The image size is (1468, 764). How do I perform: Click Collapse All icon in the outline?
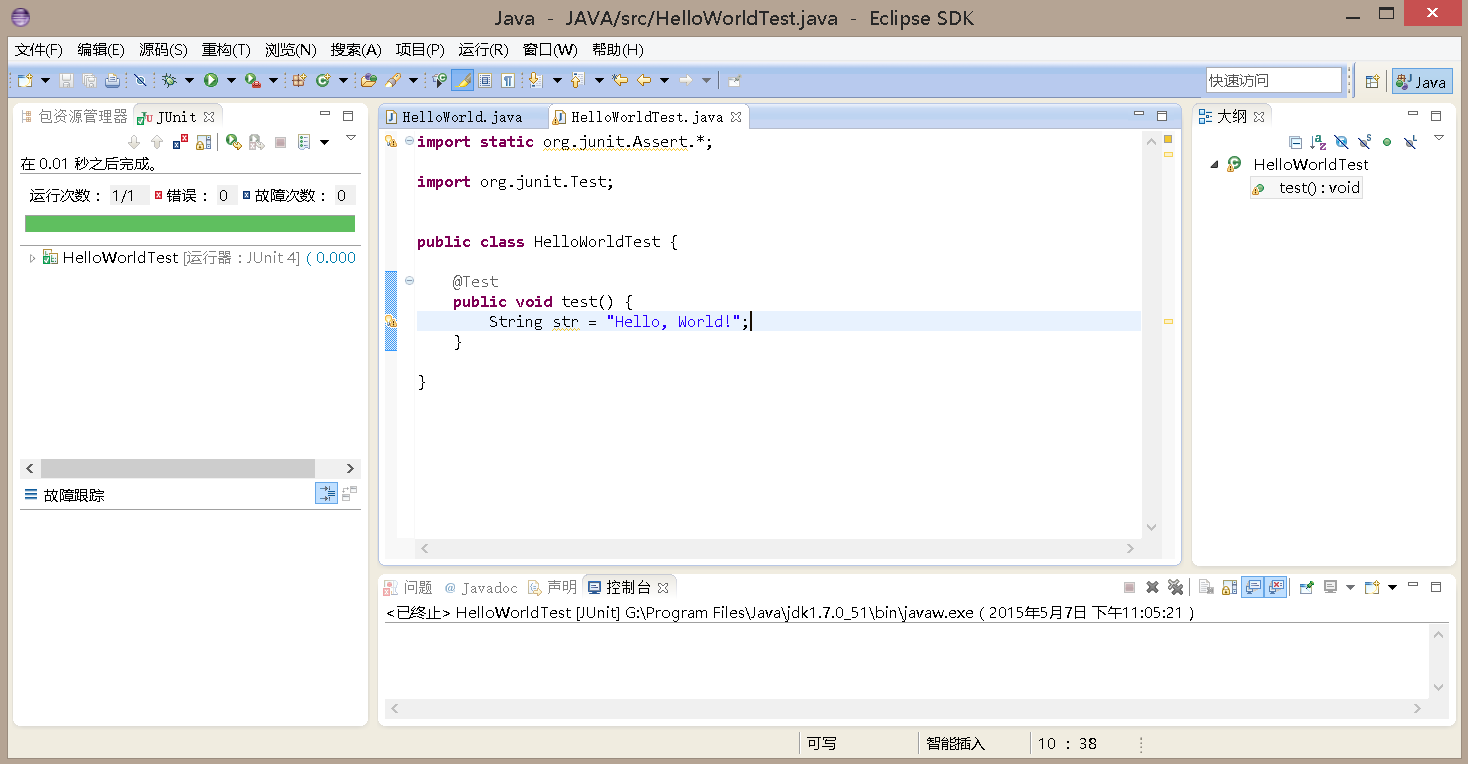[1296, 142]
